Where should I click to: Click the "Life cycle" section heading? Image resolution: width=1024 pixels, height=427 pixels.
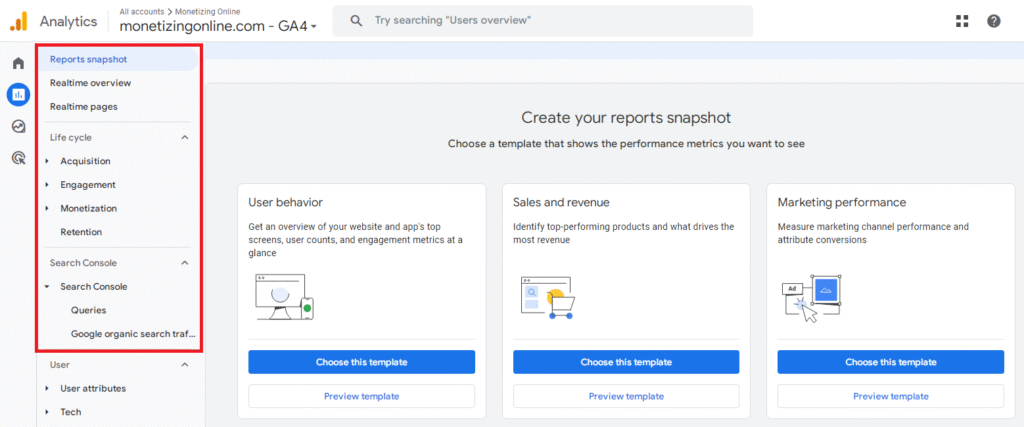click(x=71, y=138)
